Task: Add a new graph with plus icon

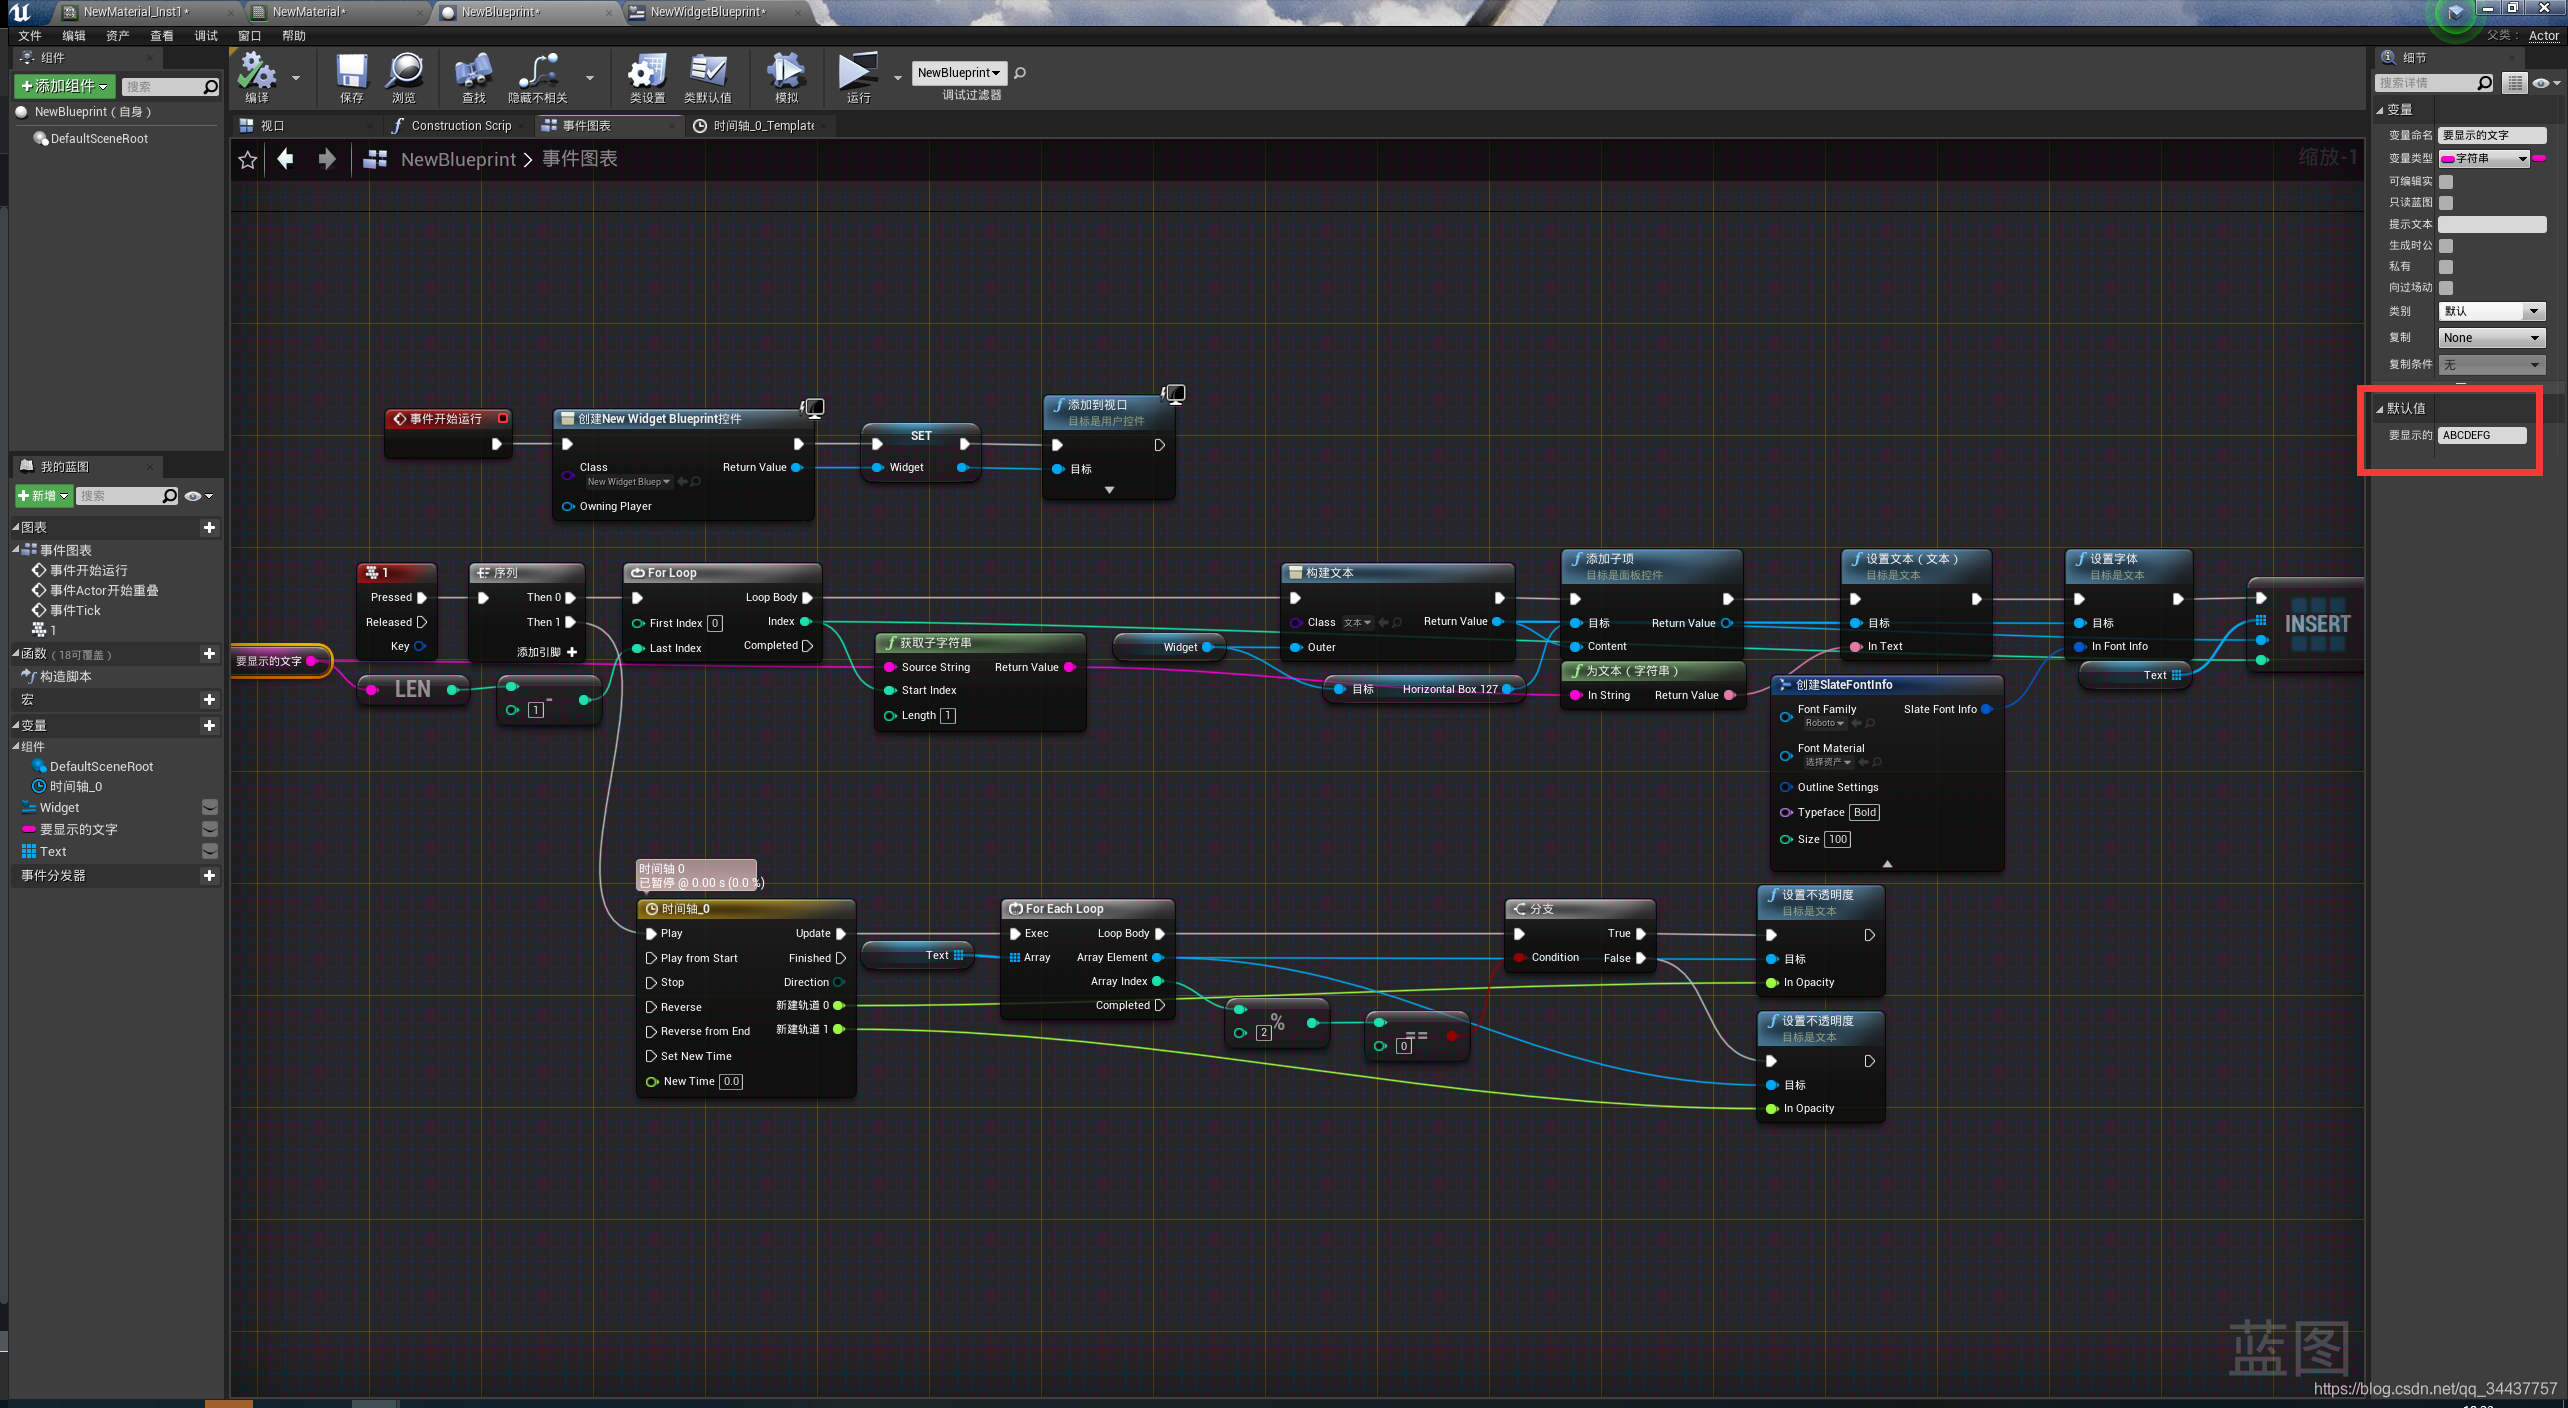Action: pyautogui.click(x=209, y=527)
